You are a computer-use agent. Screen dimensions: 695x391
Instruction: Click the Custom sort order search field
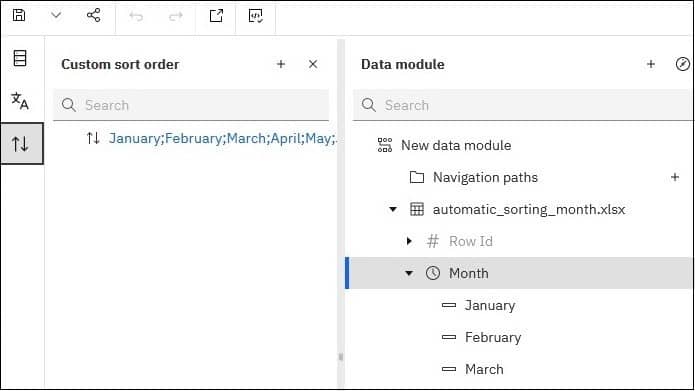pyautogui.click(x=191, y=105)
